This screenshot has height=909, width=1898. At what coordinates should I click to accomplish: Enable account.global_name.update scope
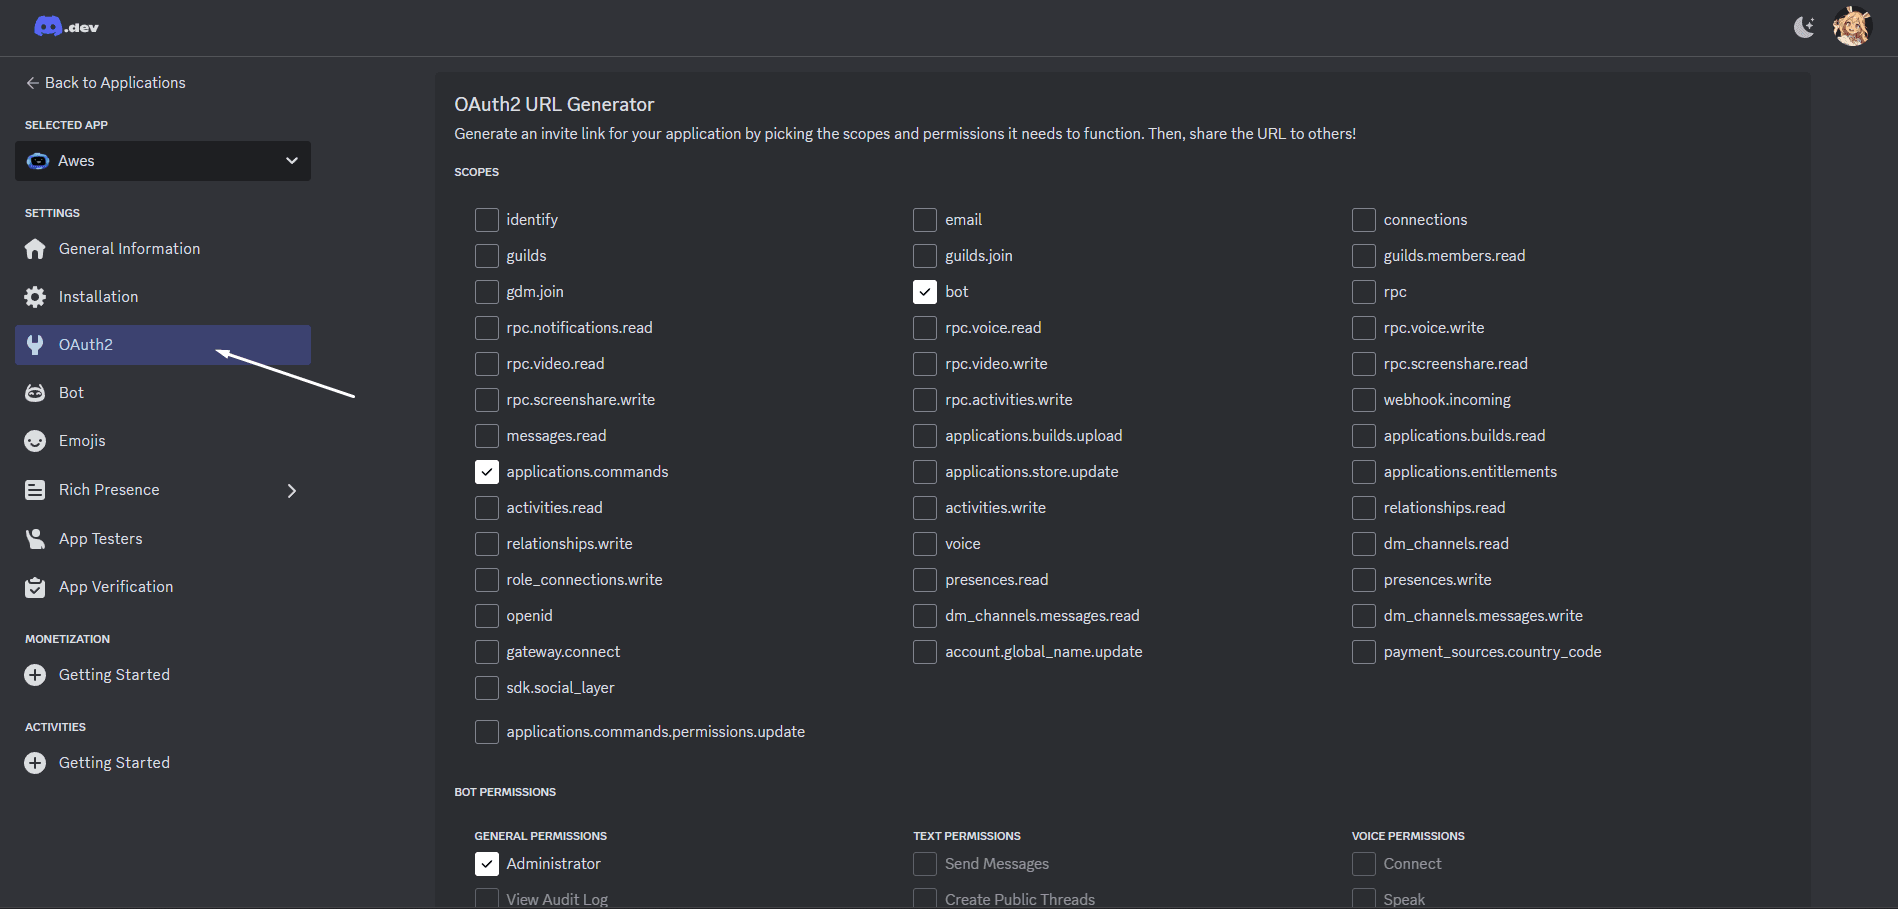(925, 652)
